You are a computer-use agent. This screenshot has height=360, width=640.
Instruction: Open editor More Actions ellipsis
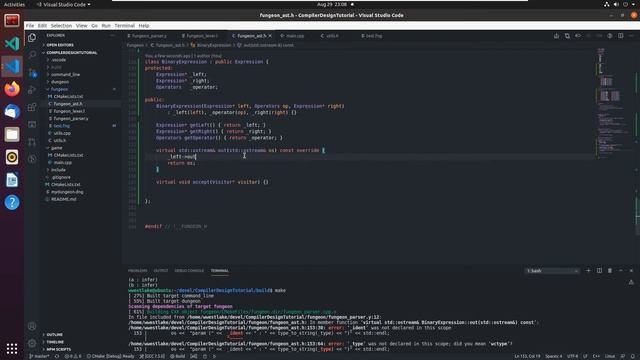click(x=631, y=36)
